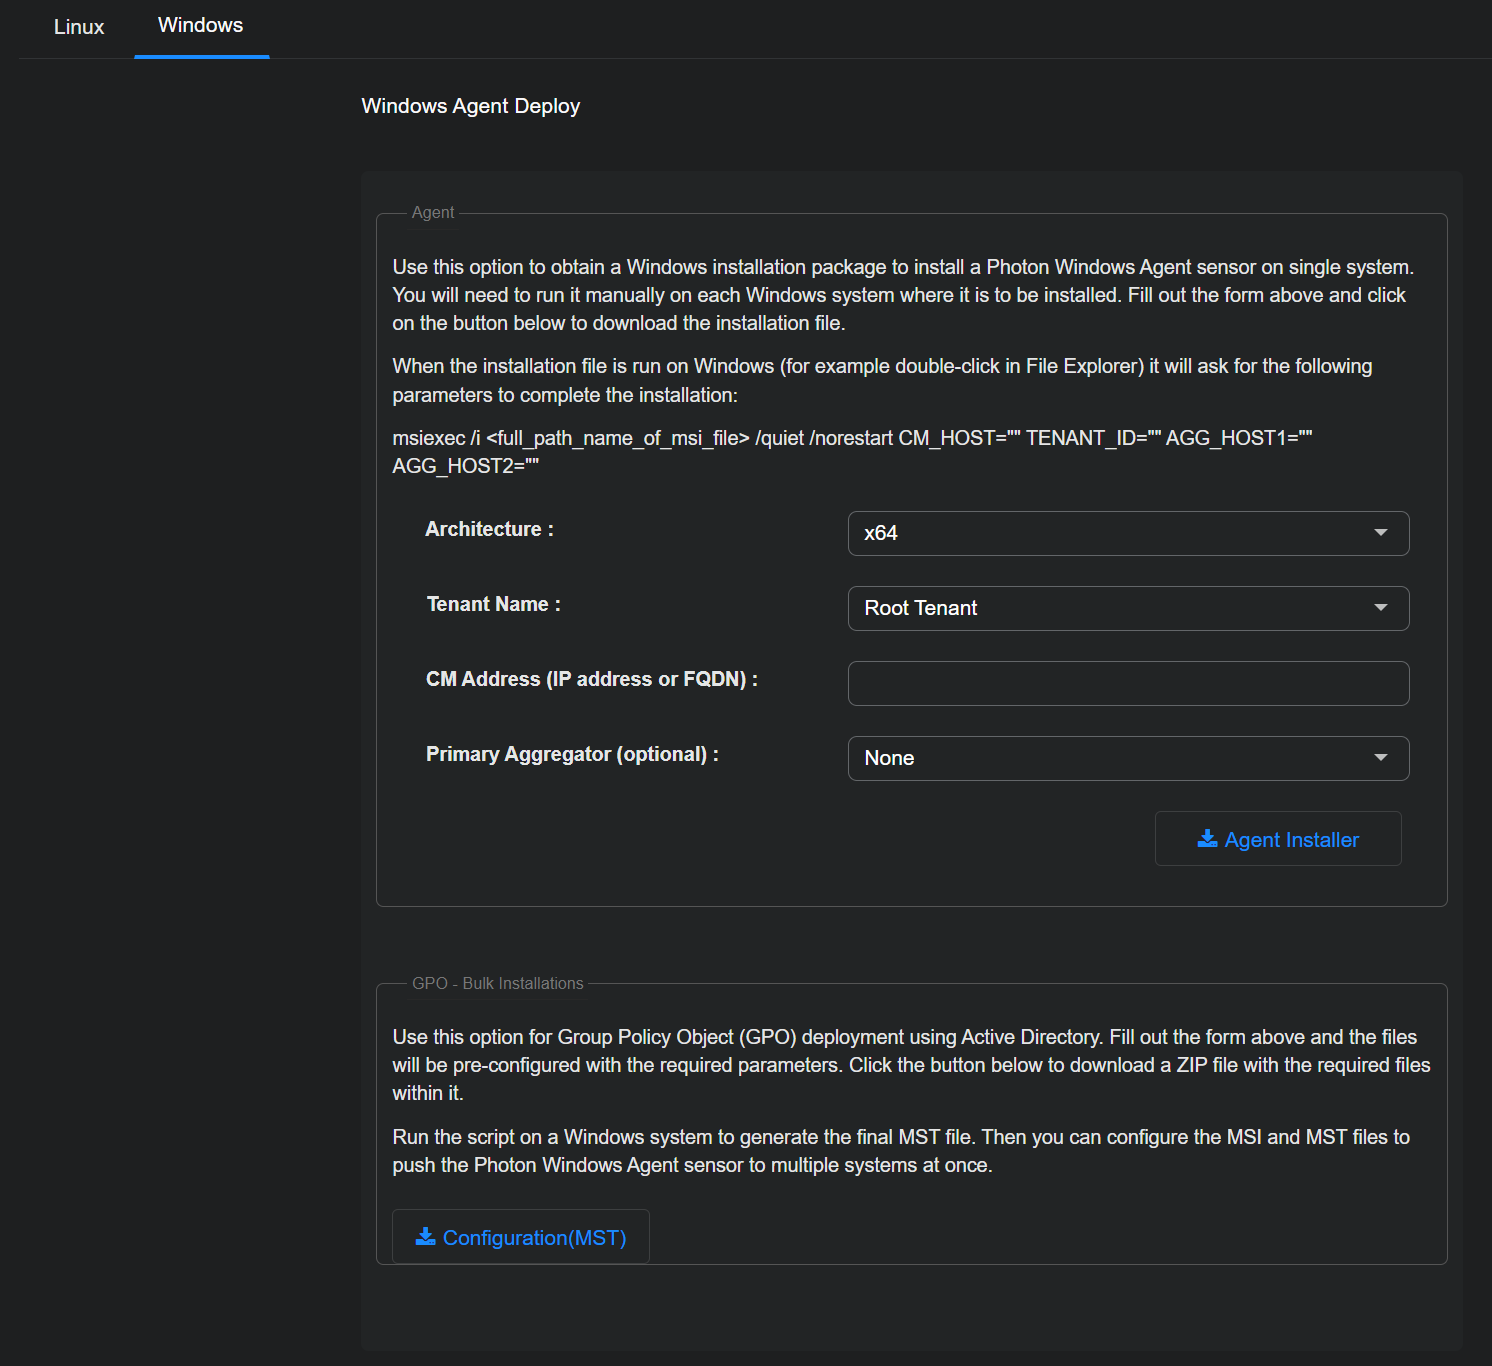Click the msiexec command line text
The width and height of the screenshot is (1492, 1366).
850,438
